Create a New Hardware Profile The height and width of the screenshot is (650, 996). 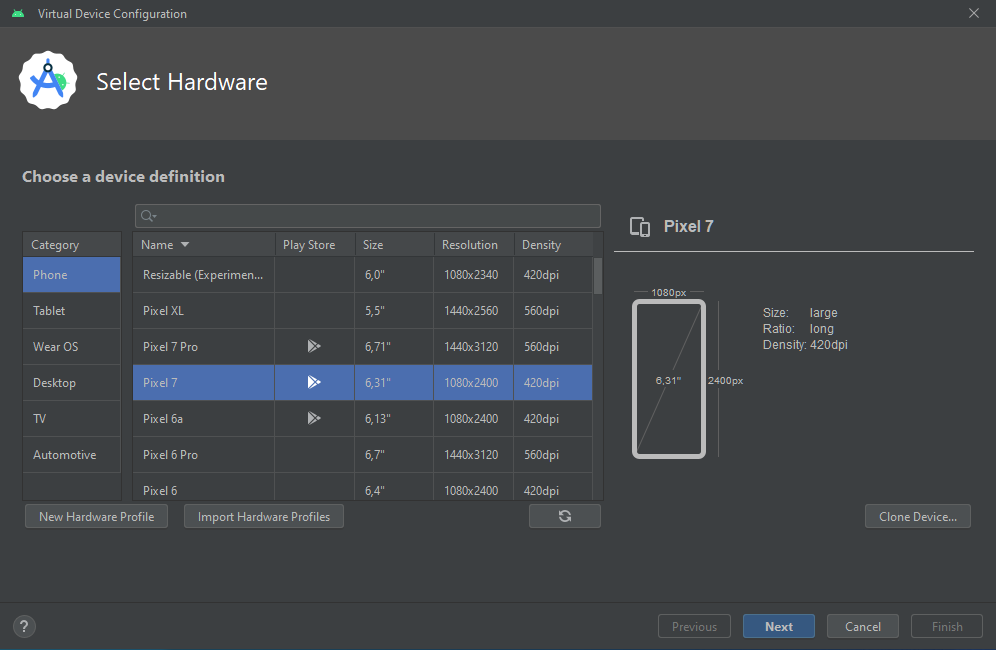coord(96,516)
